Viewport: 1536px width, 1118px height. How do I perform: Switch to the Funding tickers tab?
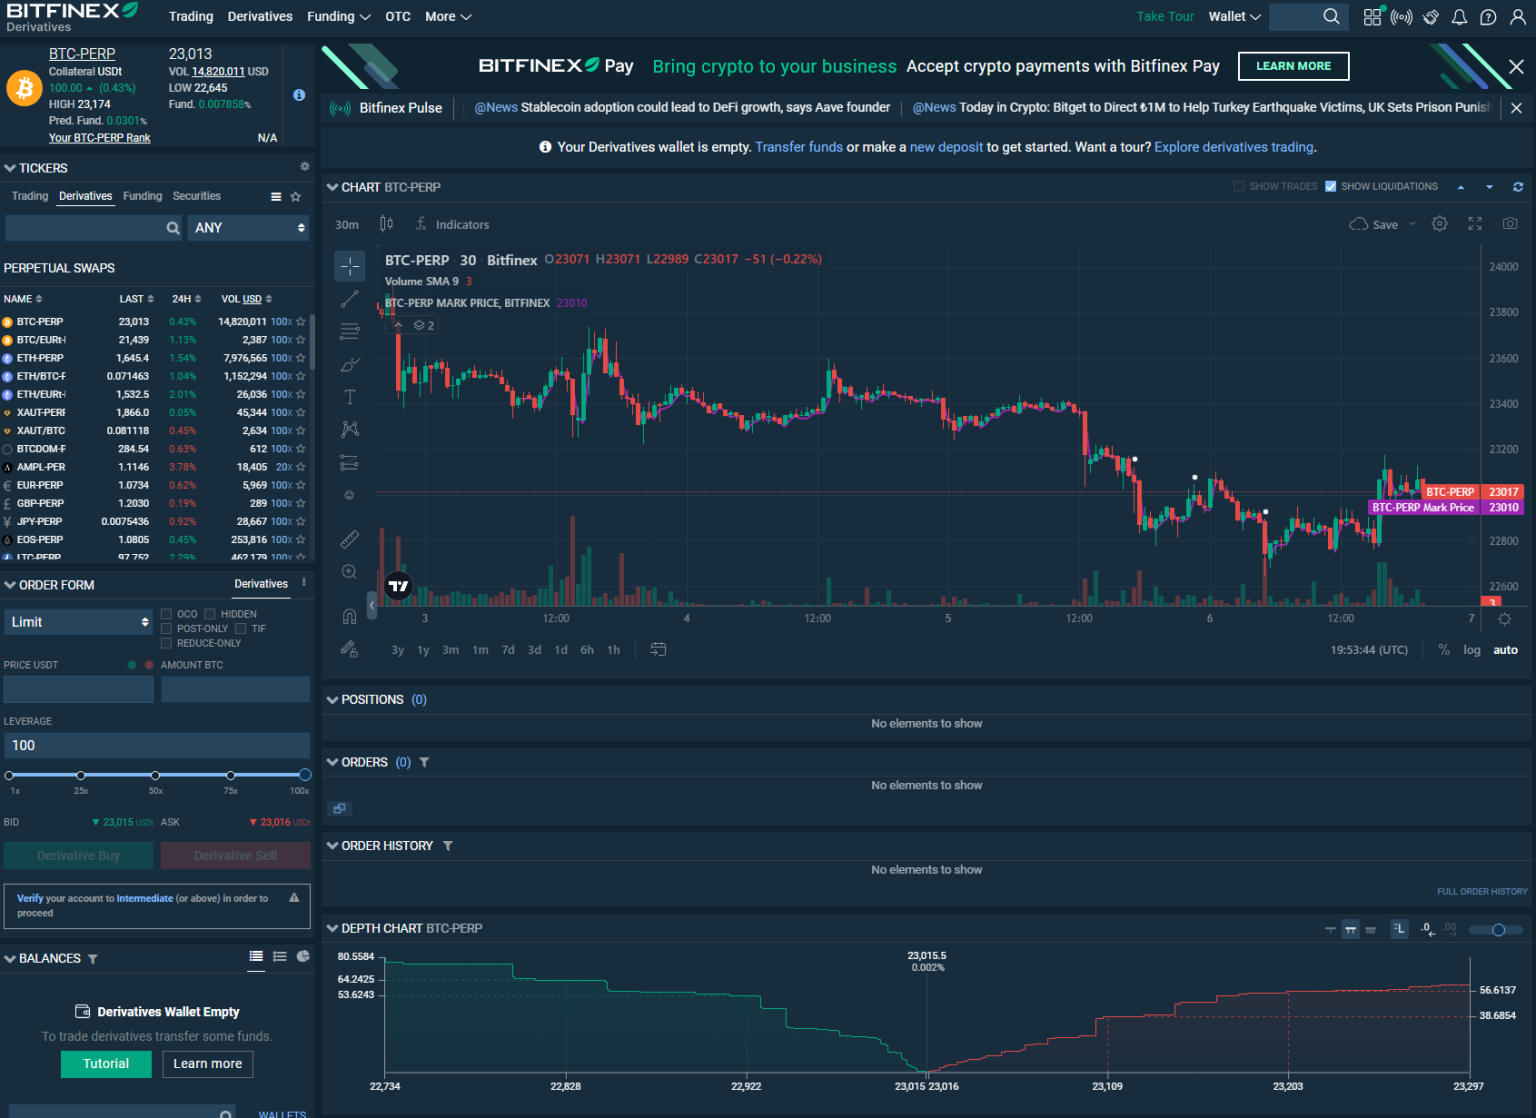tap(143, 196)
